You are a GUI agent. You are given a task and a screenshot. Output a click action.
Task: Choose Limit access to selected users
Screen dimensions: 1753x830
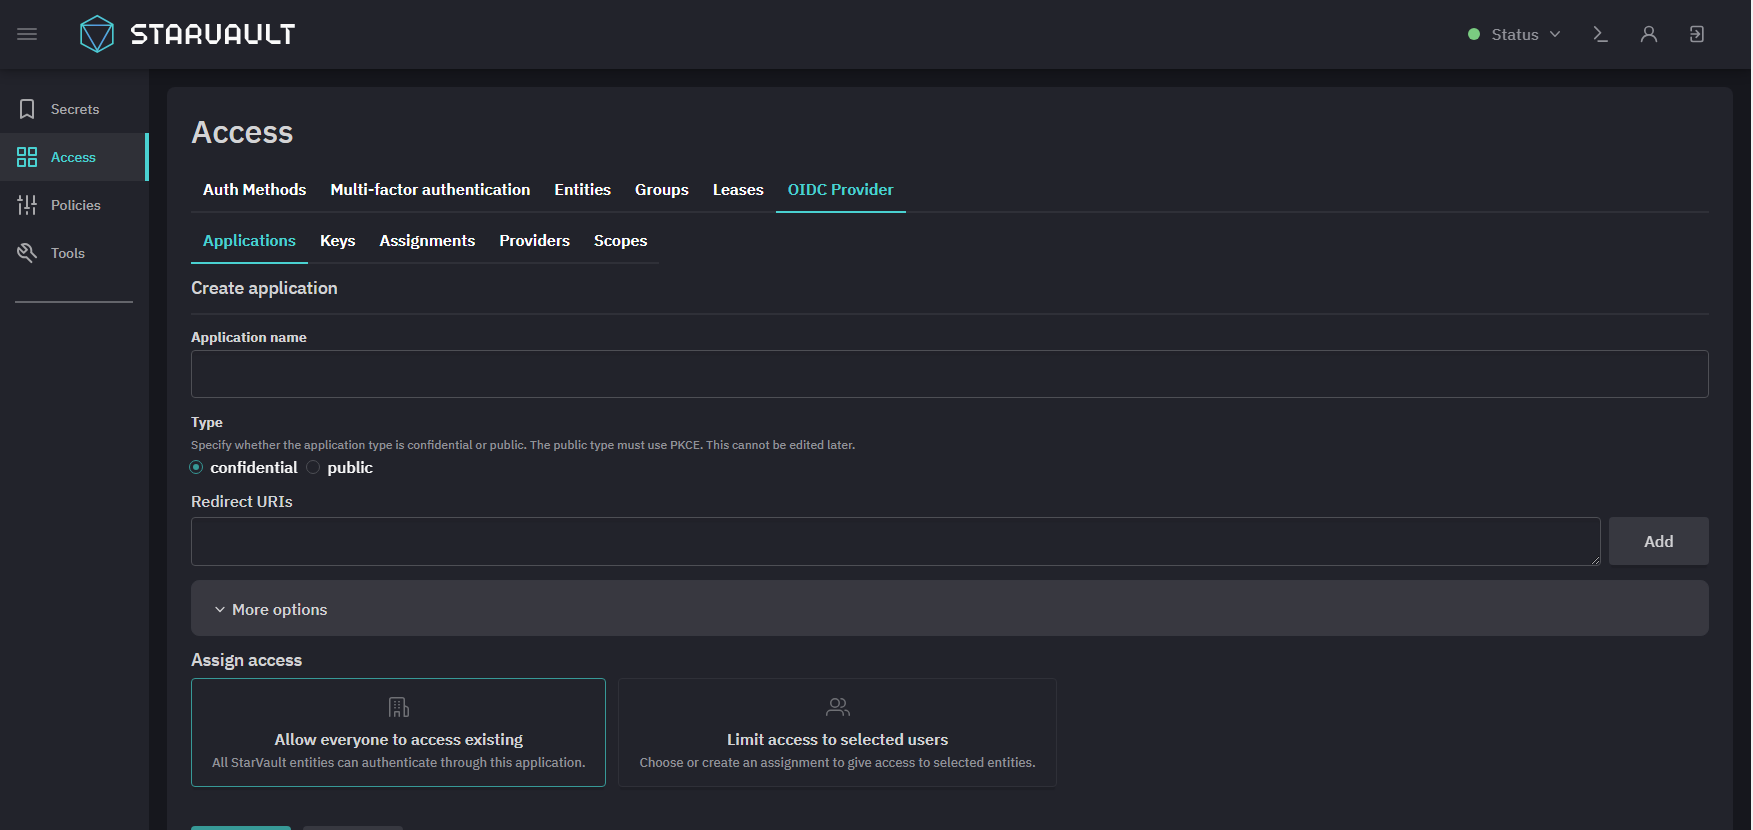click(x=838, y=732)
